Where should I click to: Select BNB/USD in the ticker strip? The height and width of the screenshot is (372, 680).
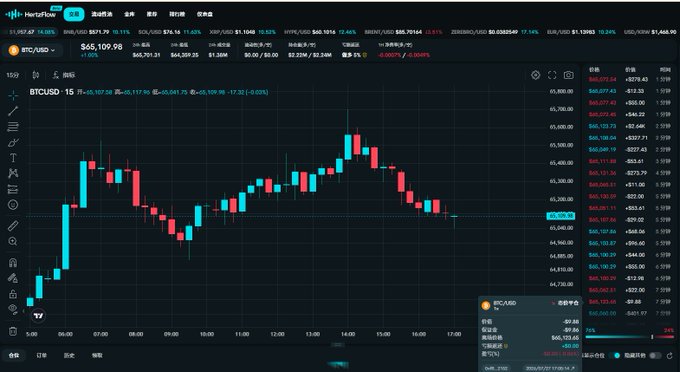click(x=96, y=32)
